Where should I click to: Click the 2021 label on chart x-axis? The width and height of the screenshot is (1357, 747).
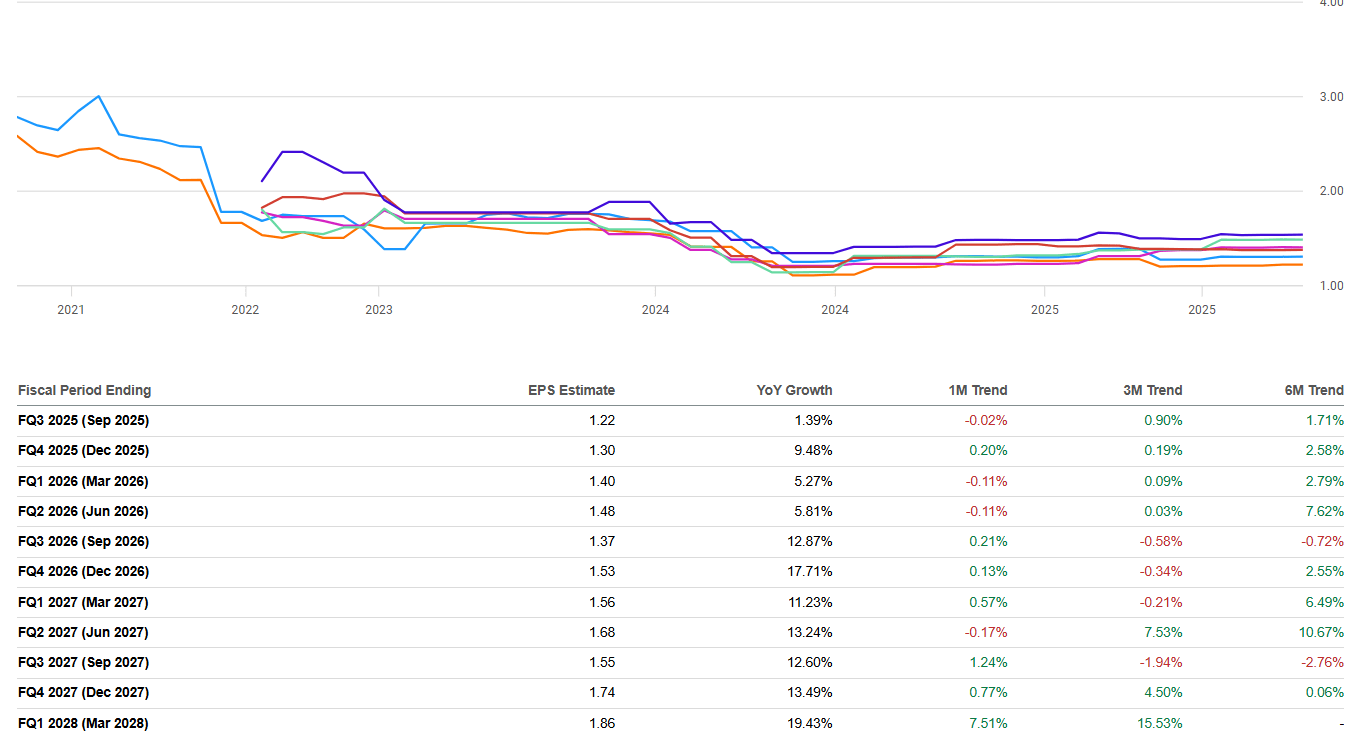coord(71,310)
